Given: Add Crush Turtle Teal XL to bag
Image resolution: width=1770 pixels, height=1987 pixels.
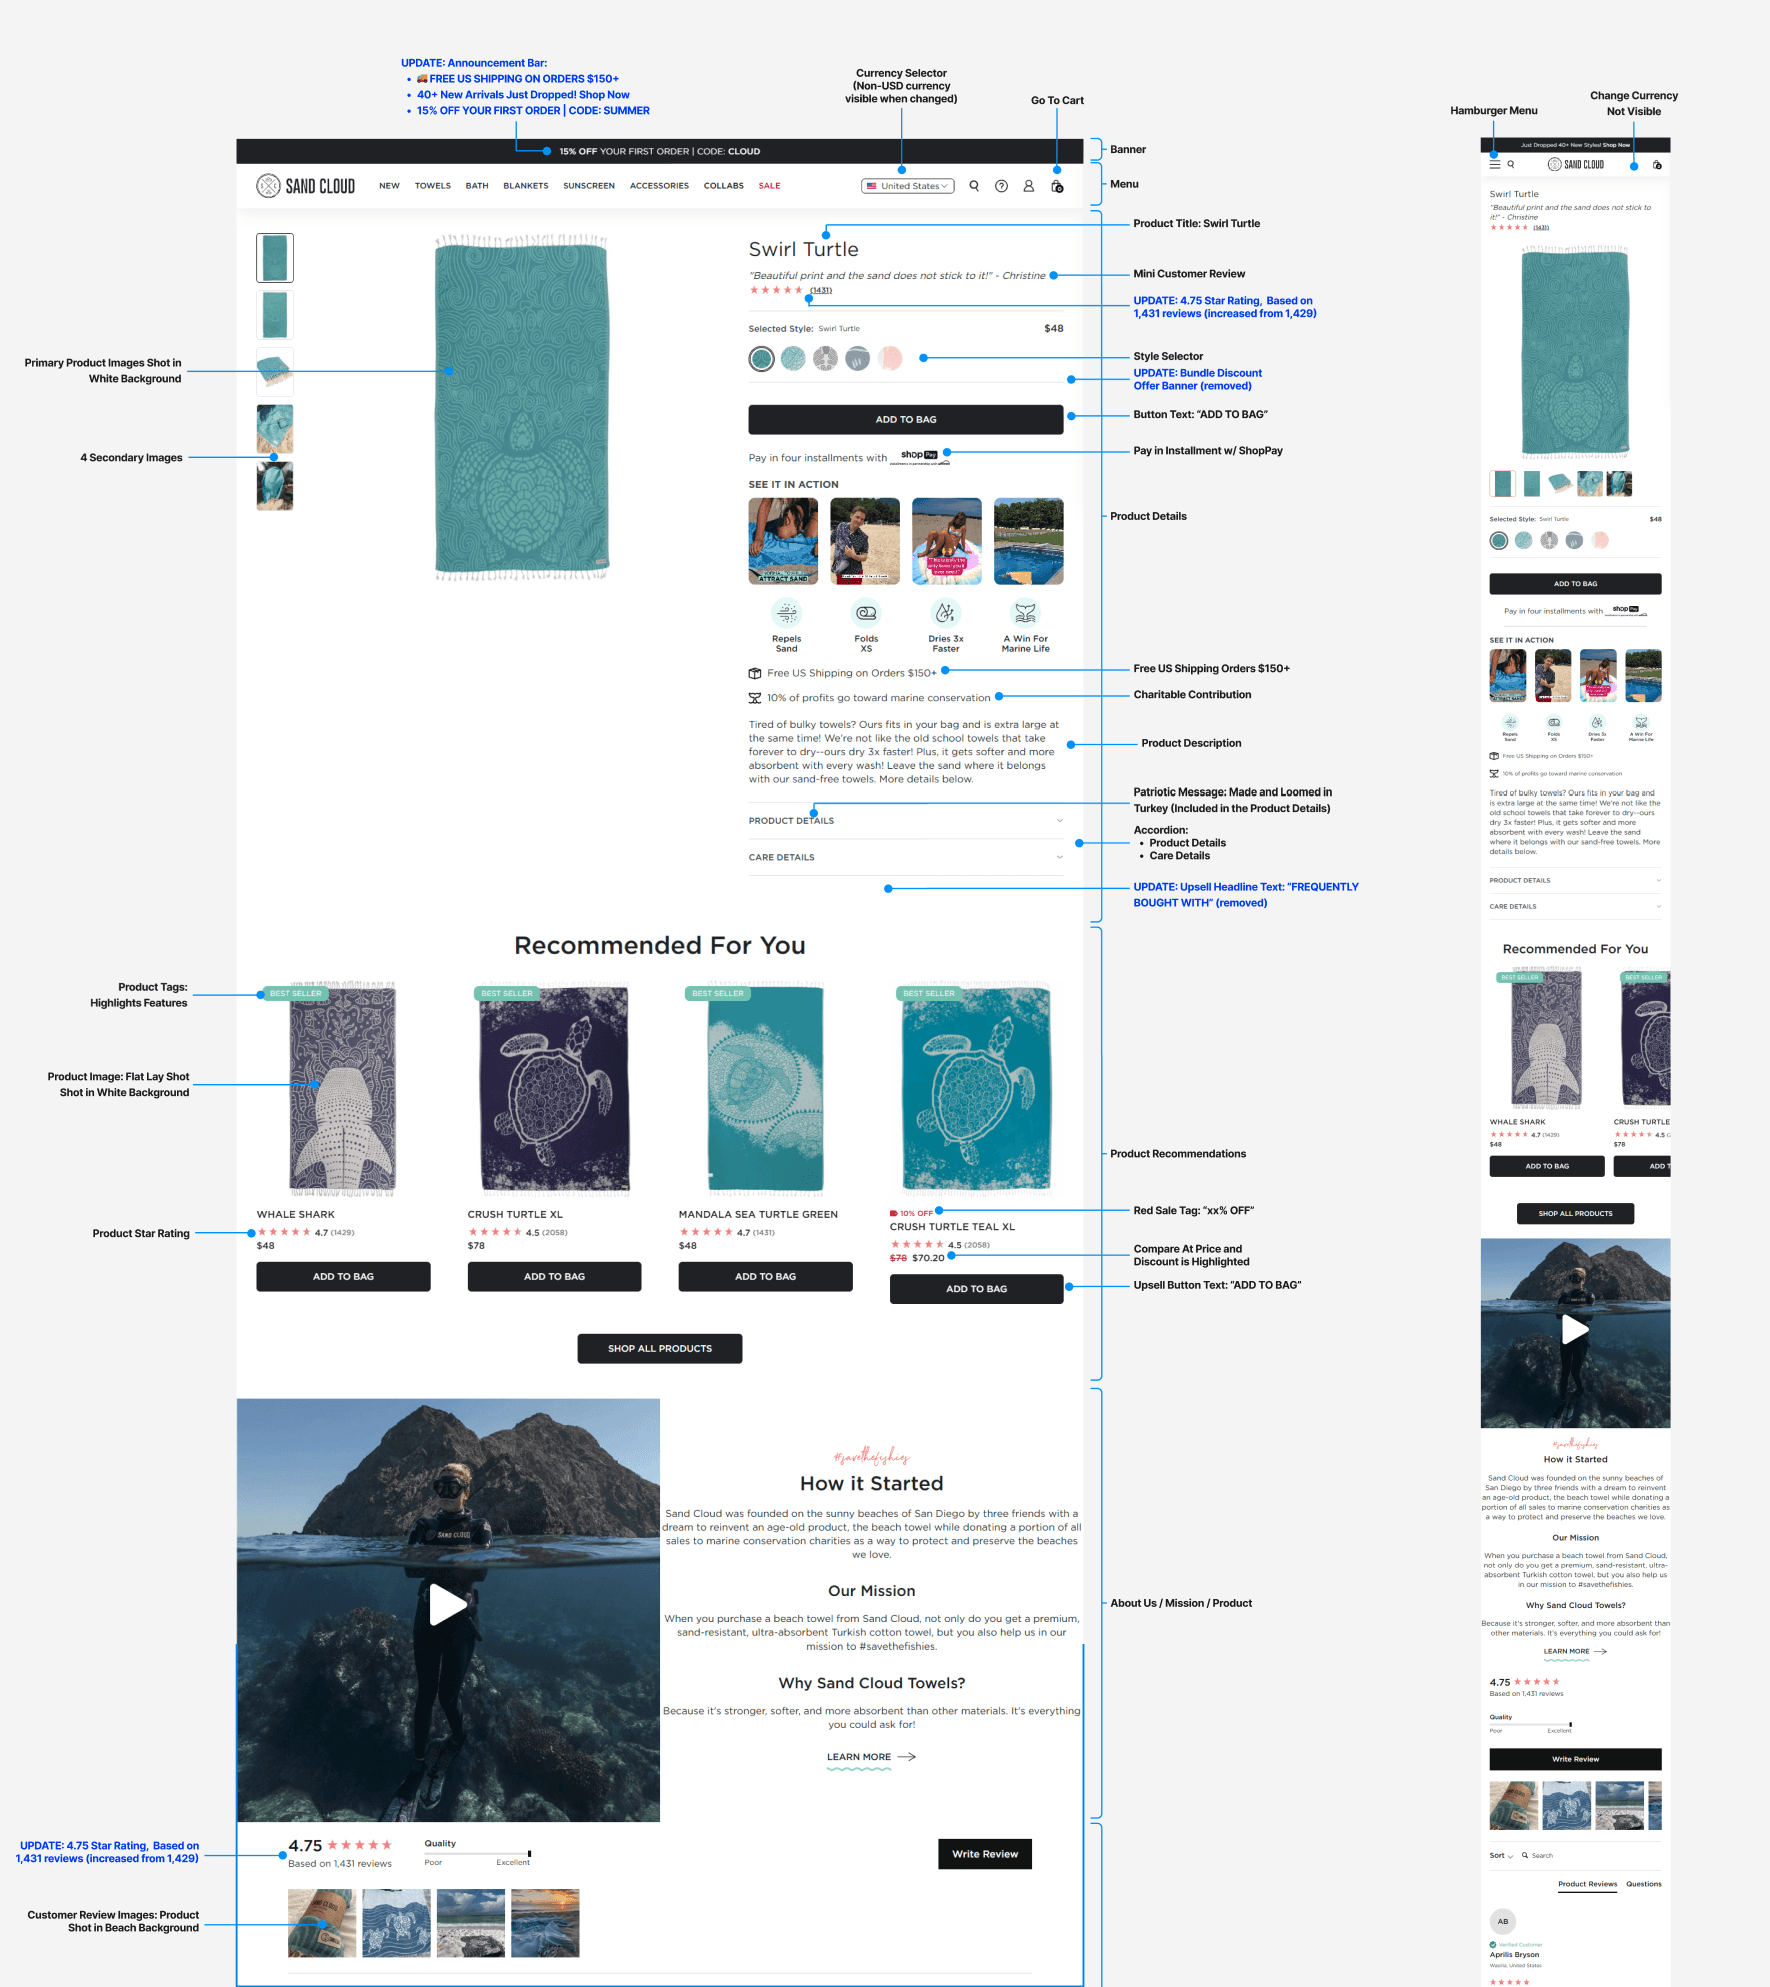Looking at the screenshot, I should 976,1289.
